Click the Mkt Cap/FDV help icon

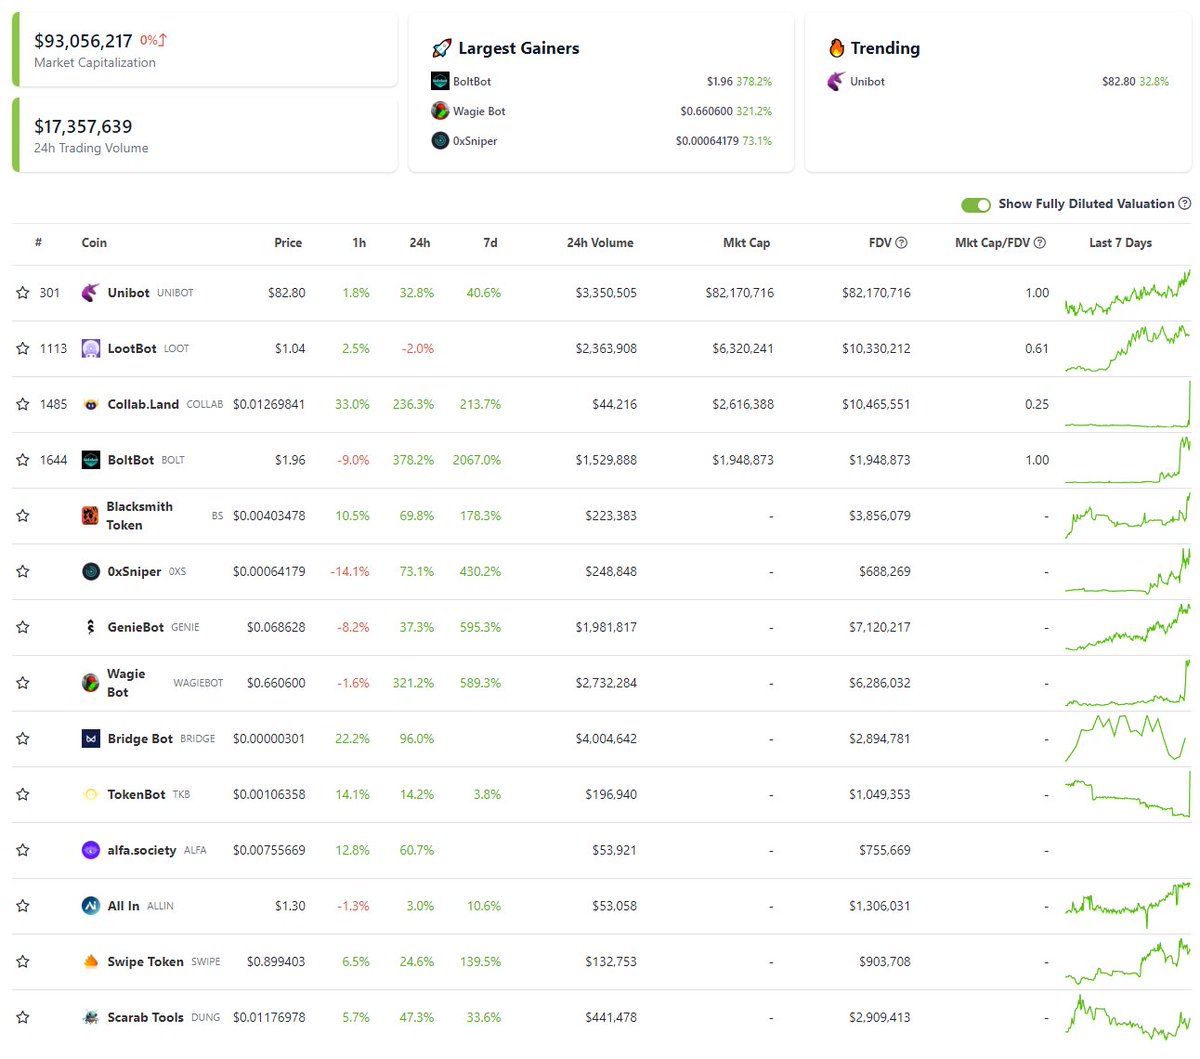coord(1040,243)
